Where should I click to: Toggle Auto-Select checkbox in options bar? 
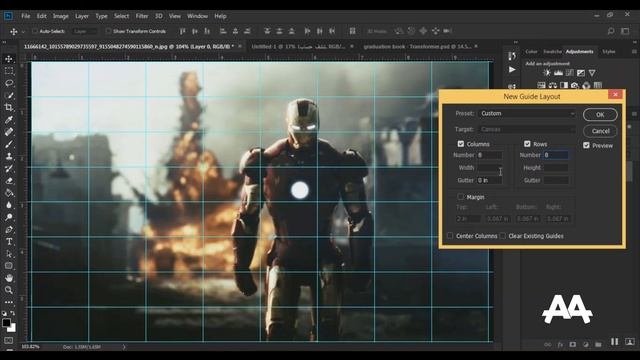(x=35, y=31)
